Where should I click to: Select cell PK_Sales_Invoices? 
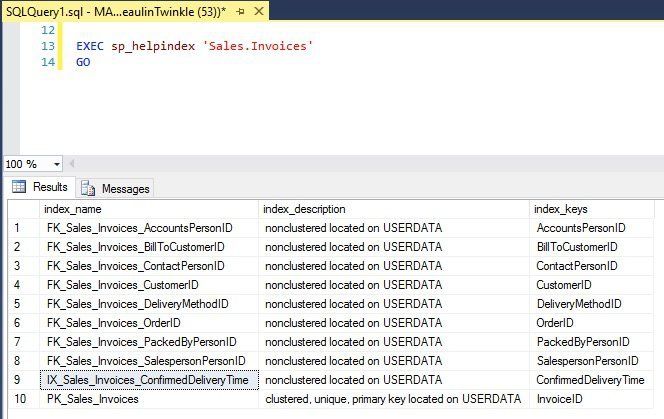[x=149, y=399]
